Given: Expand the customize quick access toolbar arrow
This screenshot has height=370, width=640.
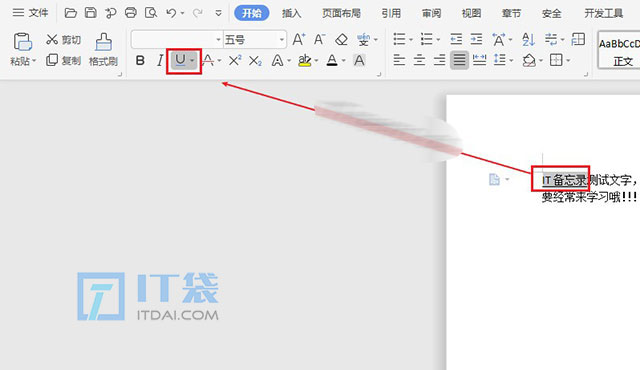Looking at the screenshot, I should [x=219, y=13].
